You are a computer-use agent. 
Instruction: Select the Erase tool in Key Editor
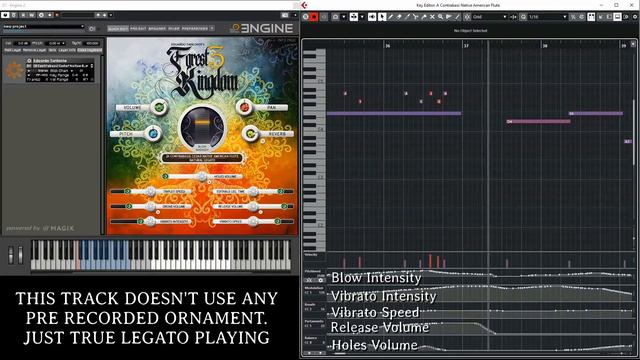[399, 17]
